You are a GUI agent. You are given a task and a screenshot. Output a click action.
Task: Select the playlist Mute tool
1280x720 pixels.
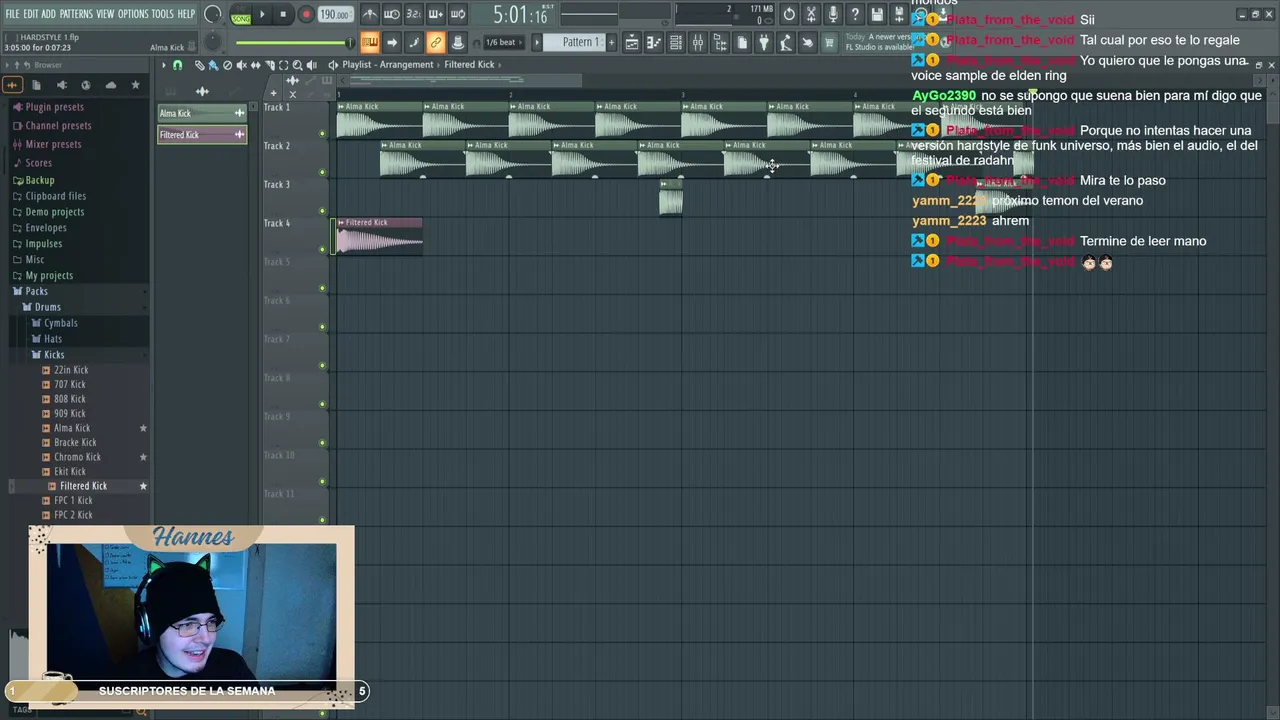coord(241,65)
